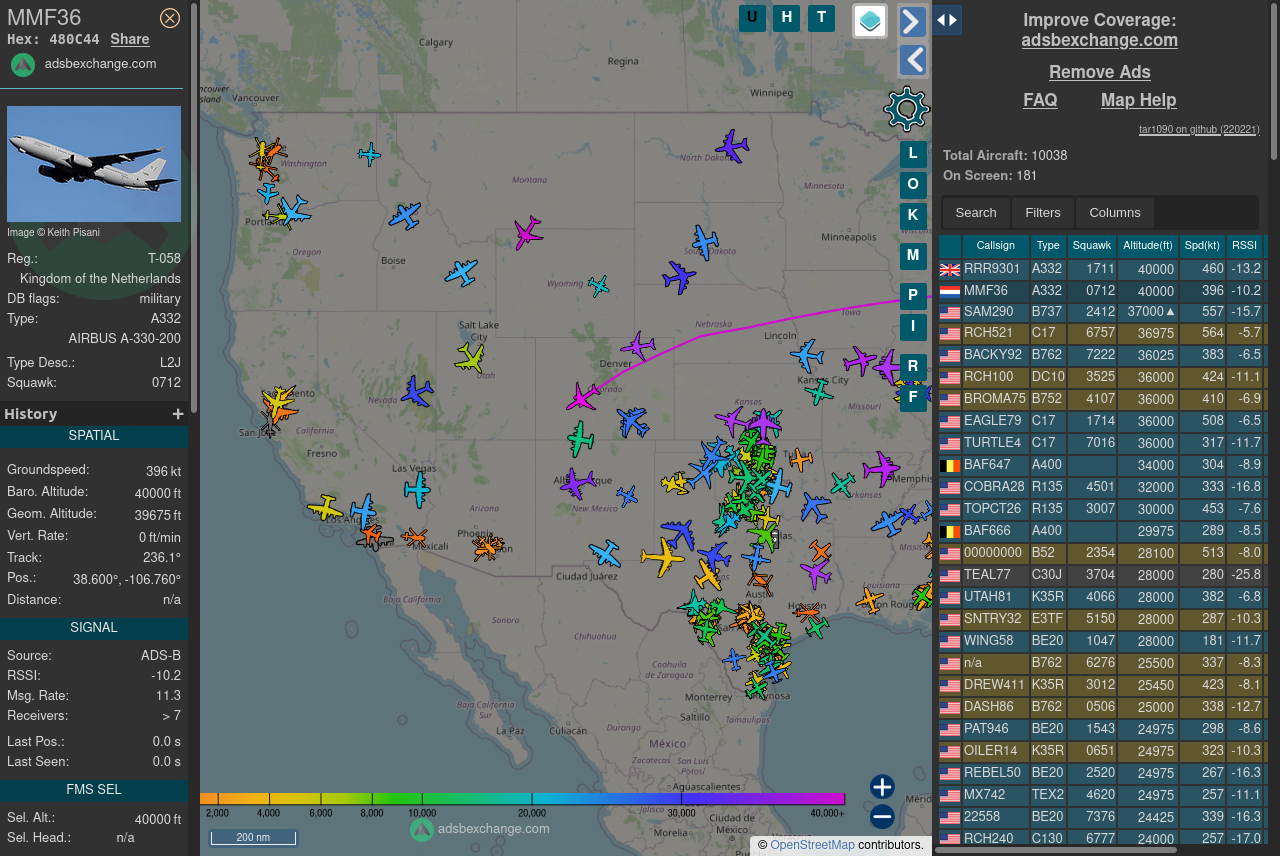The image size is (1280, 856).
Task: Sort table by Type column
Action: [1048, 245]
